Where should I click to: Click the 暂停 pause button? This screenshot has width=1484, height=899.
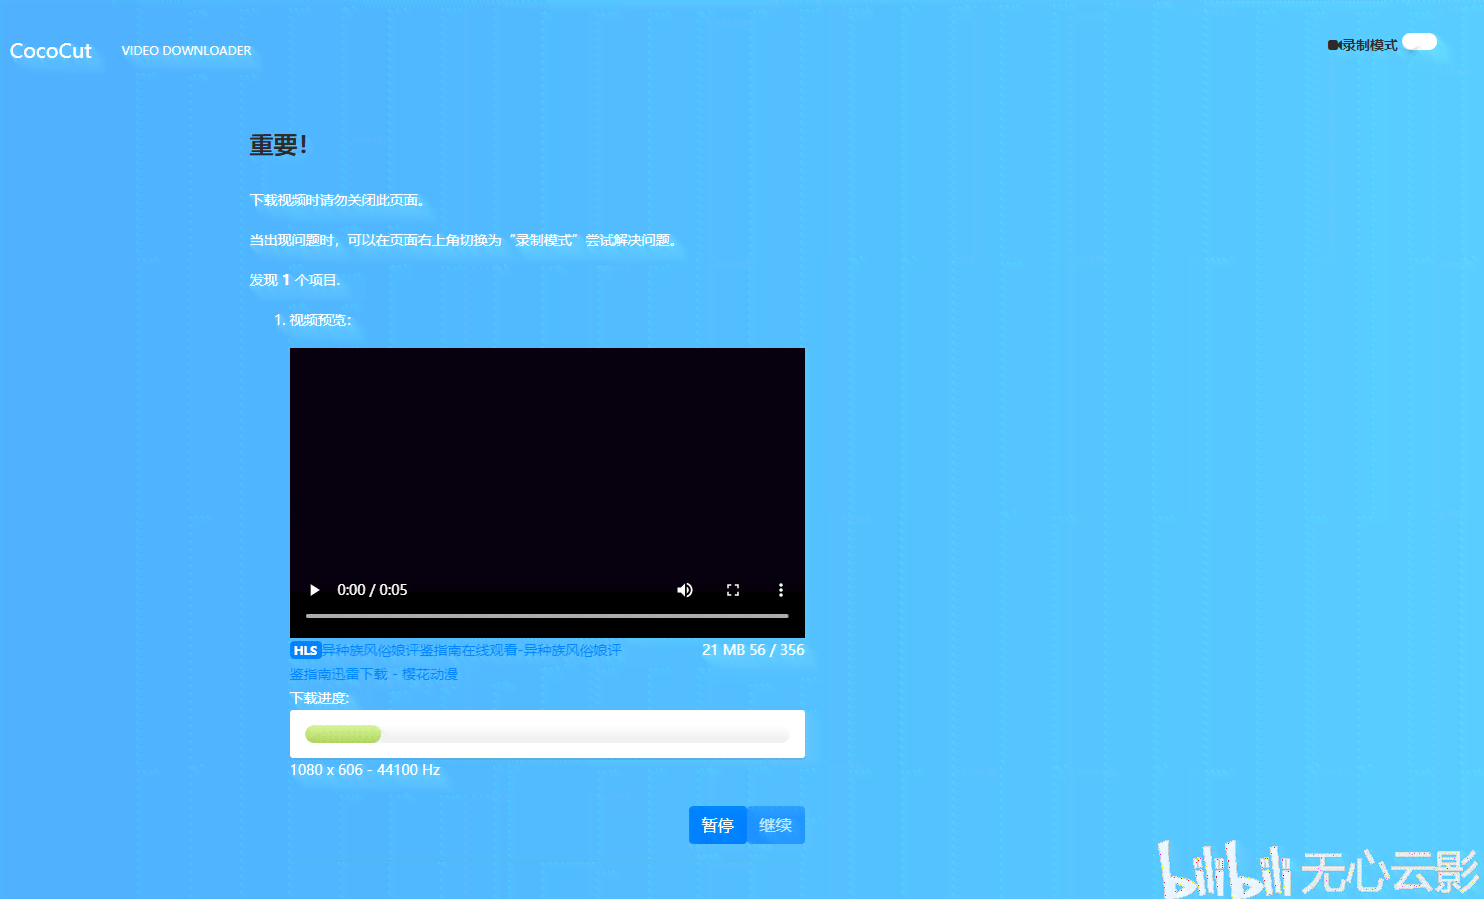pyautogui.click(x=718, y=825)
